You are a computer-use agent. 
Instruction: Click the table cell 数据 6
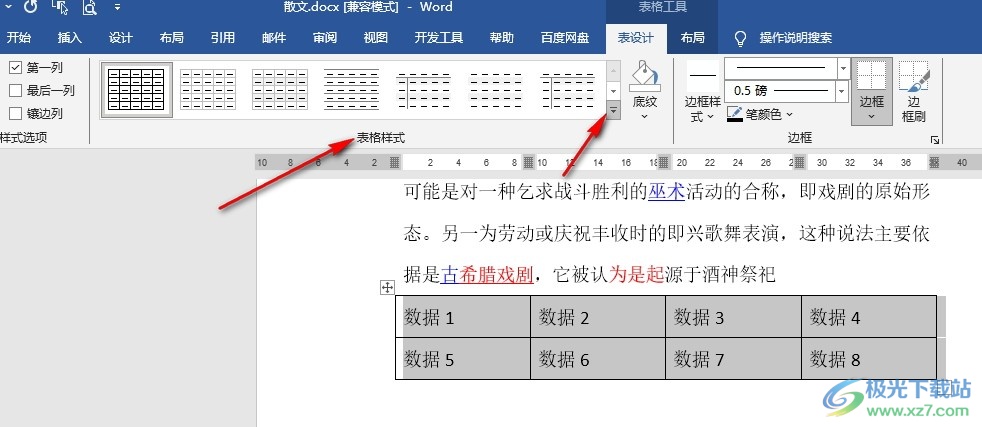[598, 358]
